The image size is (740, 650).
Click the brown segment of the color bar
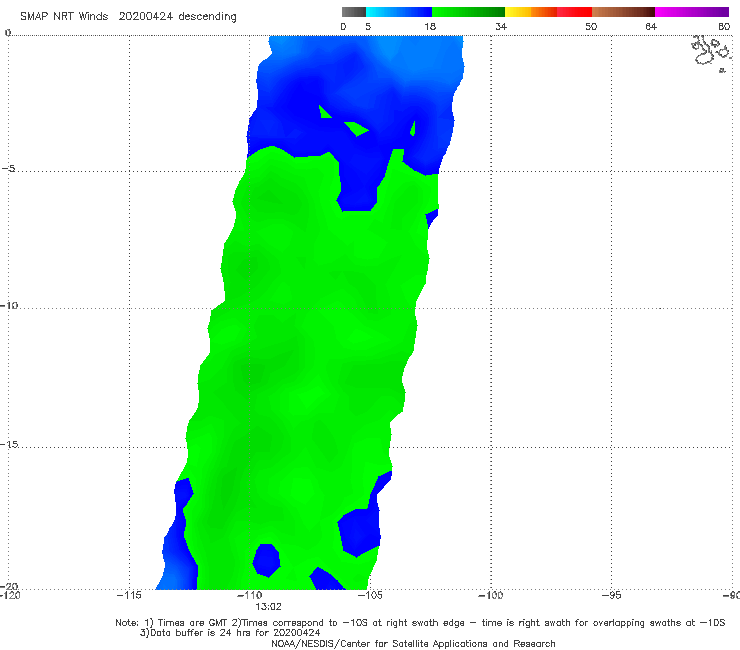[623, 12]
